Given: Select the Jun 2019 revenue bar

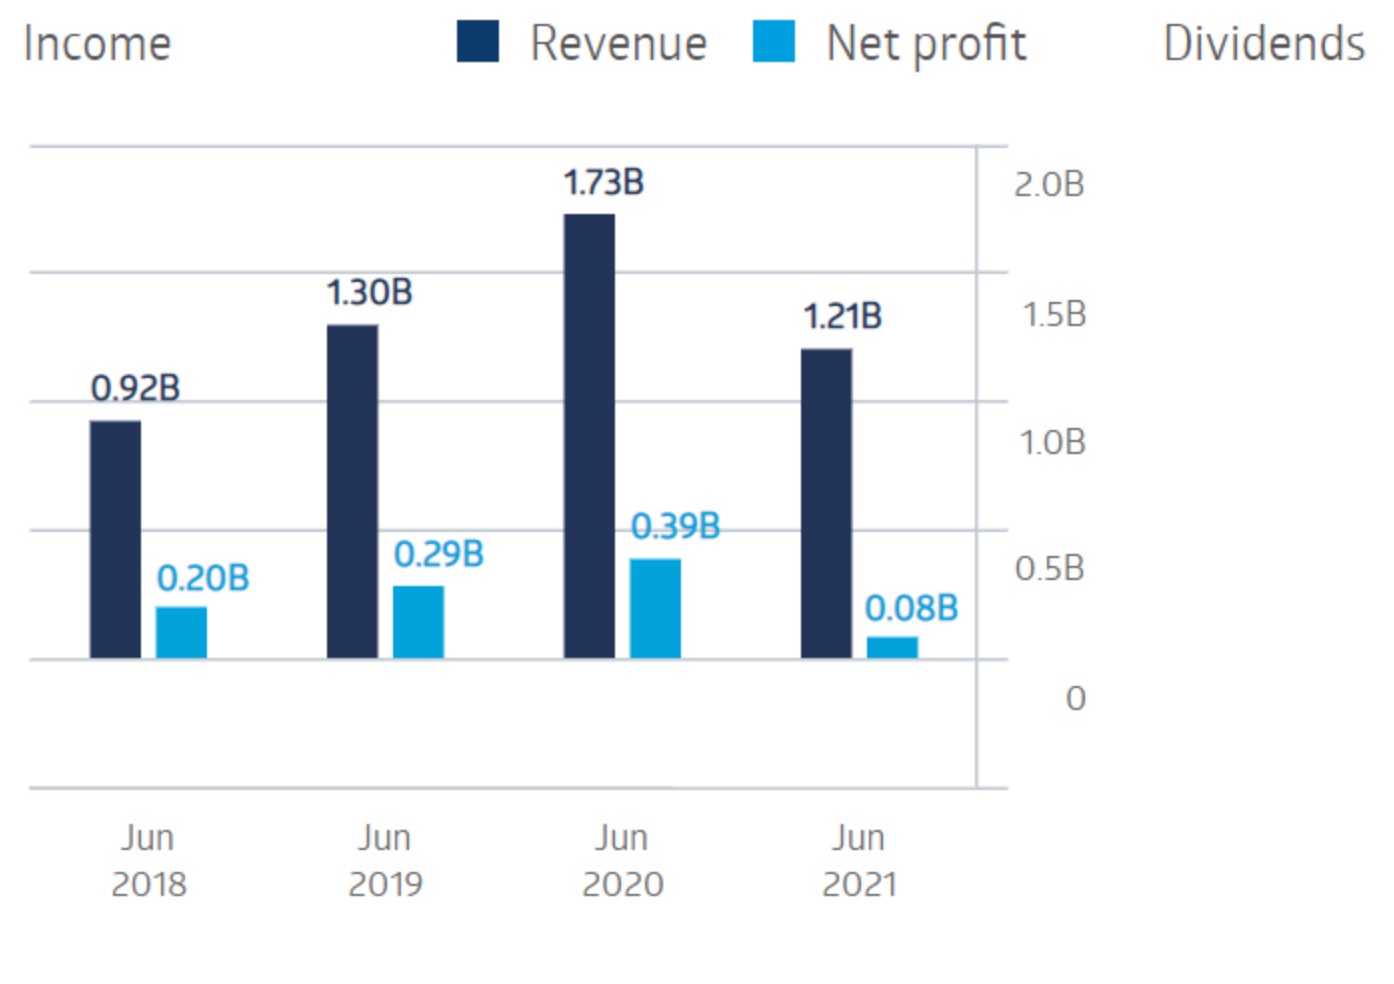Looking at the screenshot, I should 352,491.
